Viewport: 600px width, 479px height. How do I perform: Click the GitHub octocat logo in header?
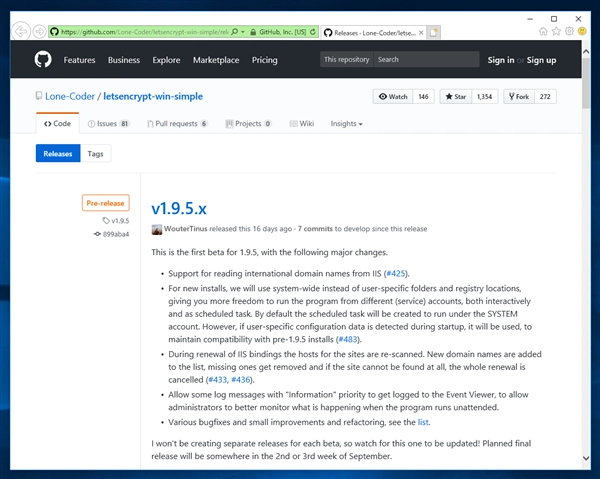click(43, 60)
